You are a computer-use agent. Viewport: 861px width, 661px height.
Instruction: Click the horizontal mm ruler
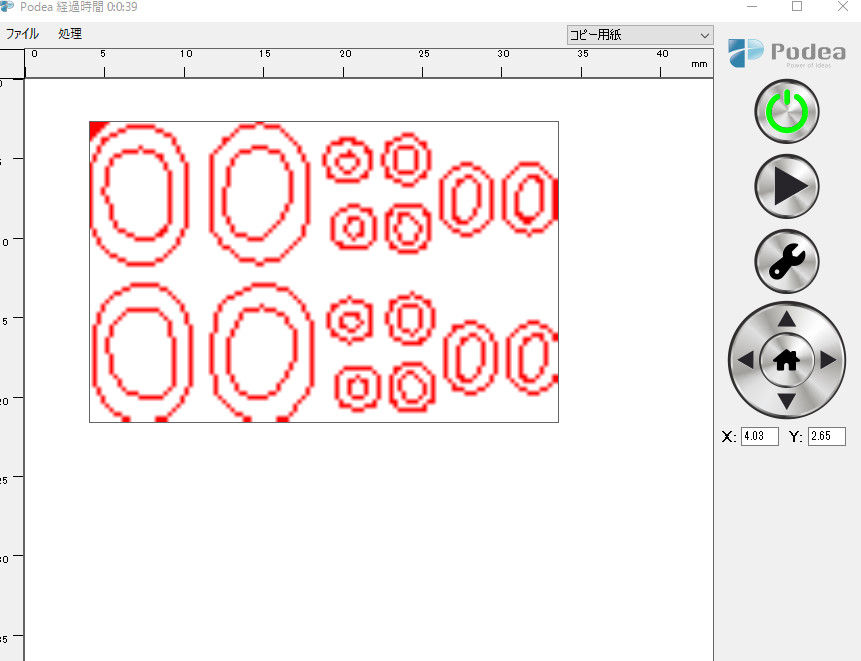[360, 62]
